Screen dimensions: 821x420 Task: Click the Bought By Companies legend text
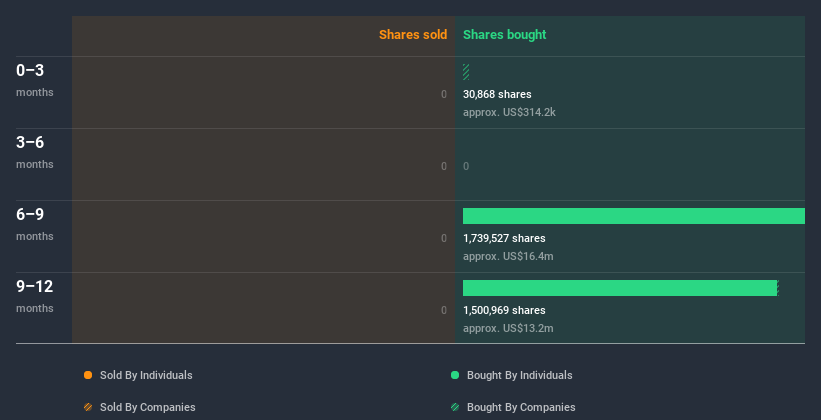tap(521, 407)
